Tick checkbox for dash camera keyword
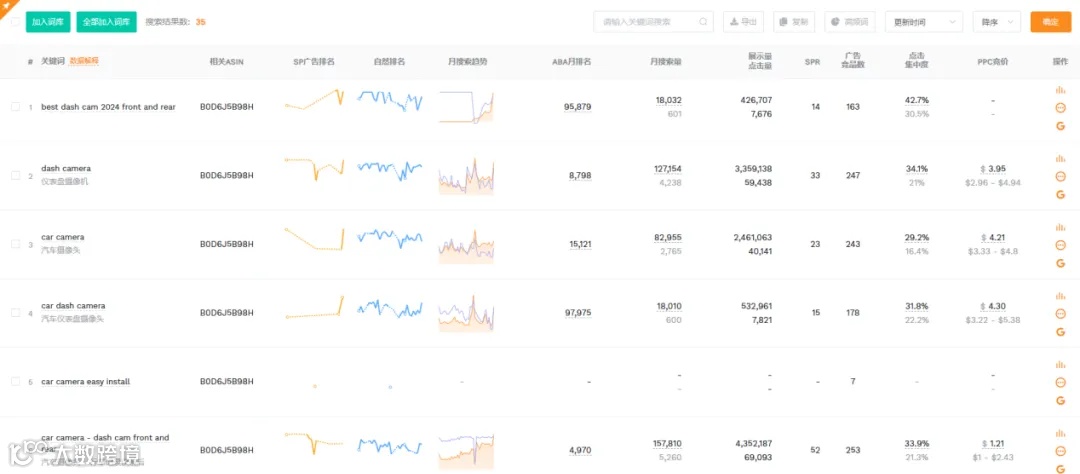This screenshot has height=474, width=1080. 15,175
